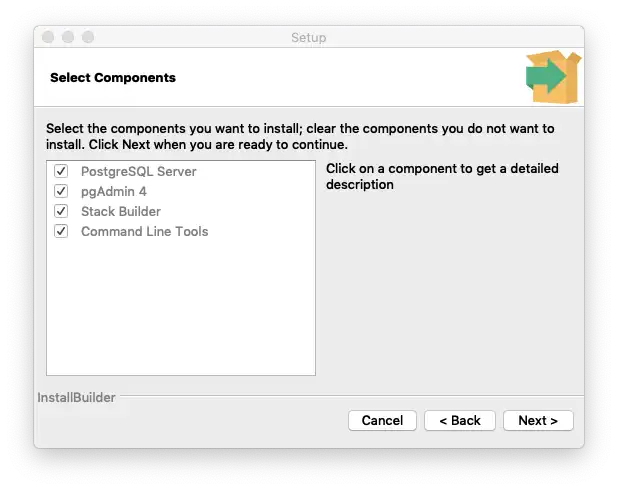Screen dimensions: 618x490
Task: Toggle the pgAdmin 4 checkbox
Action: (61, 192)
